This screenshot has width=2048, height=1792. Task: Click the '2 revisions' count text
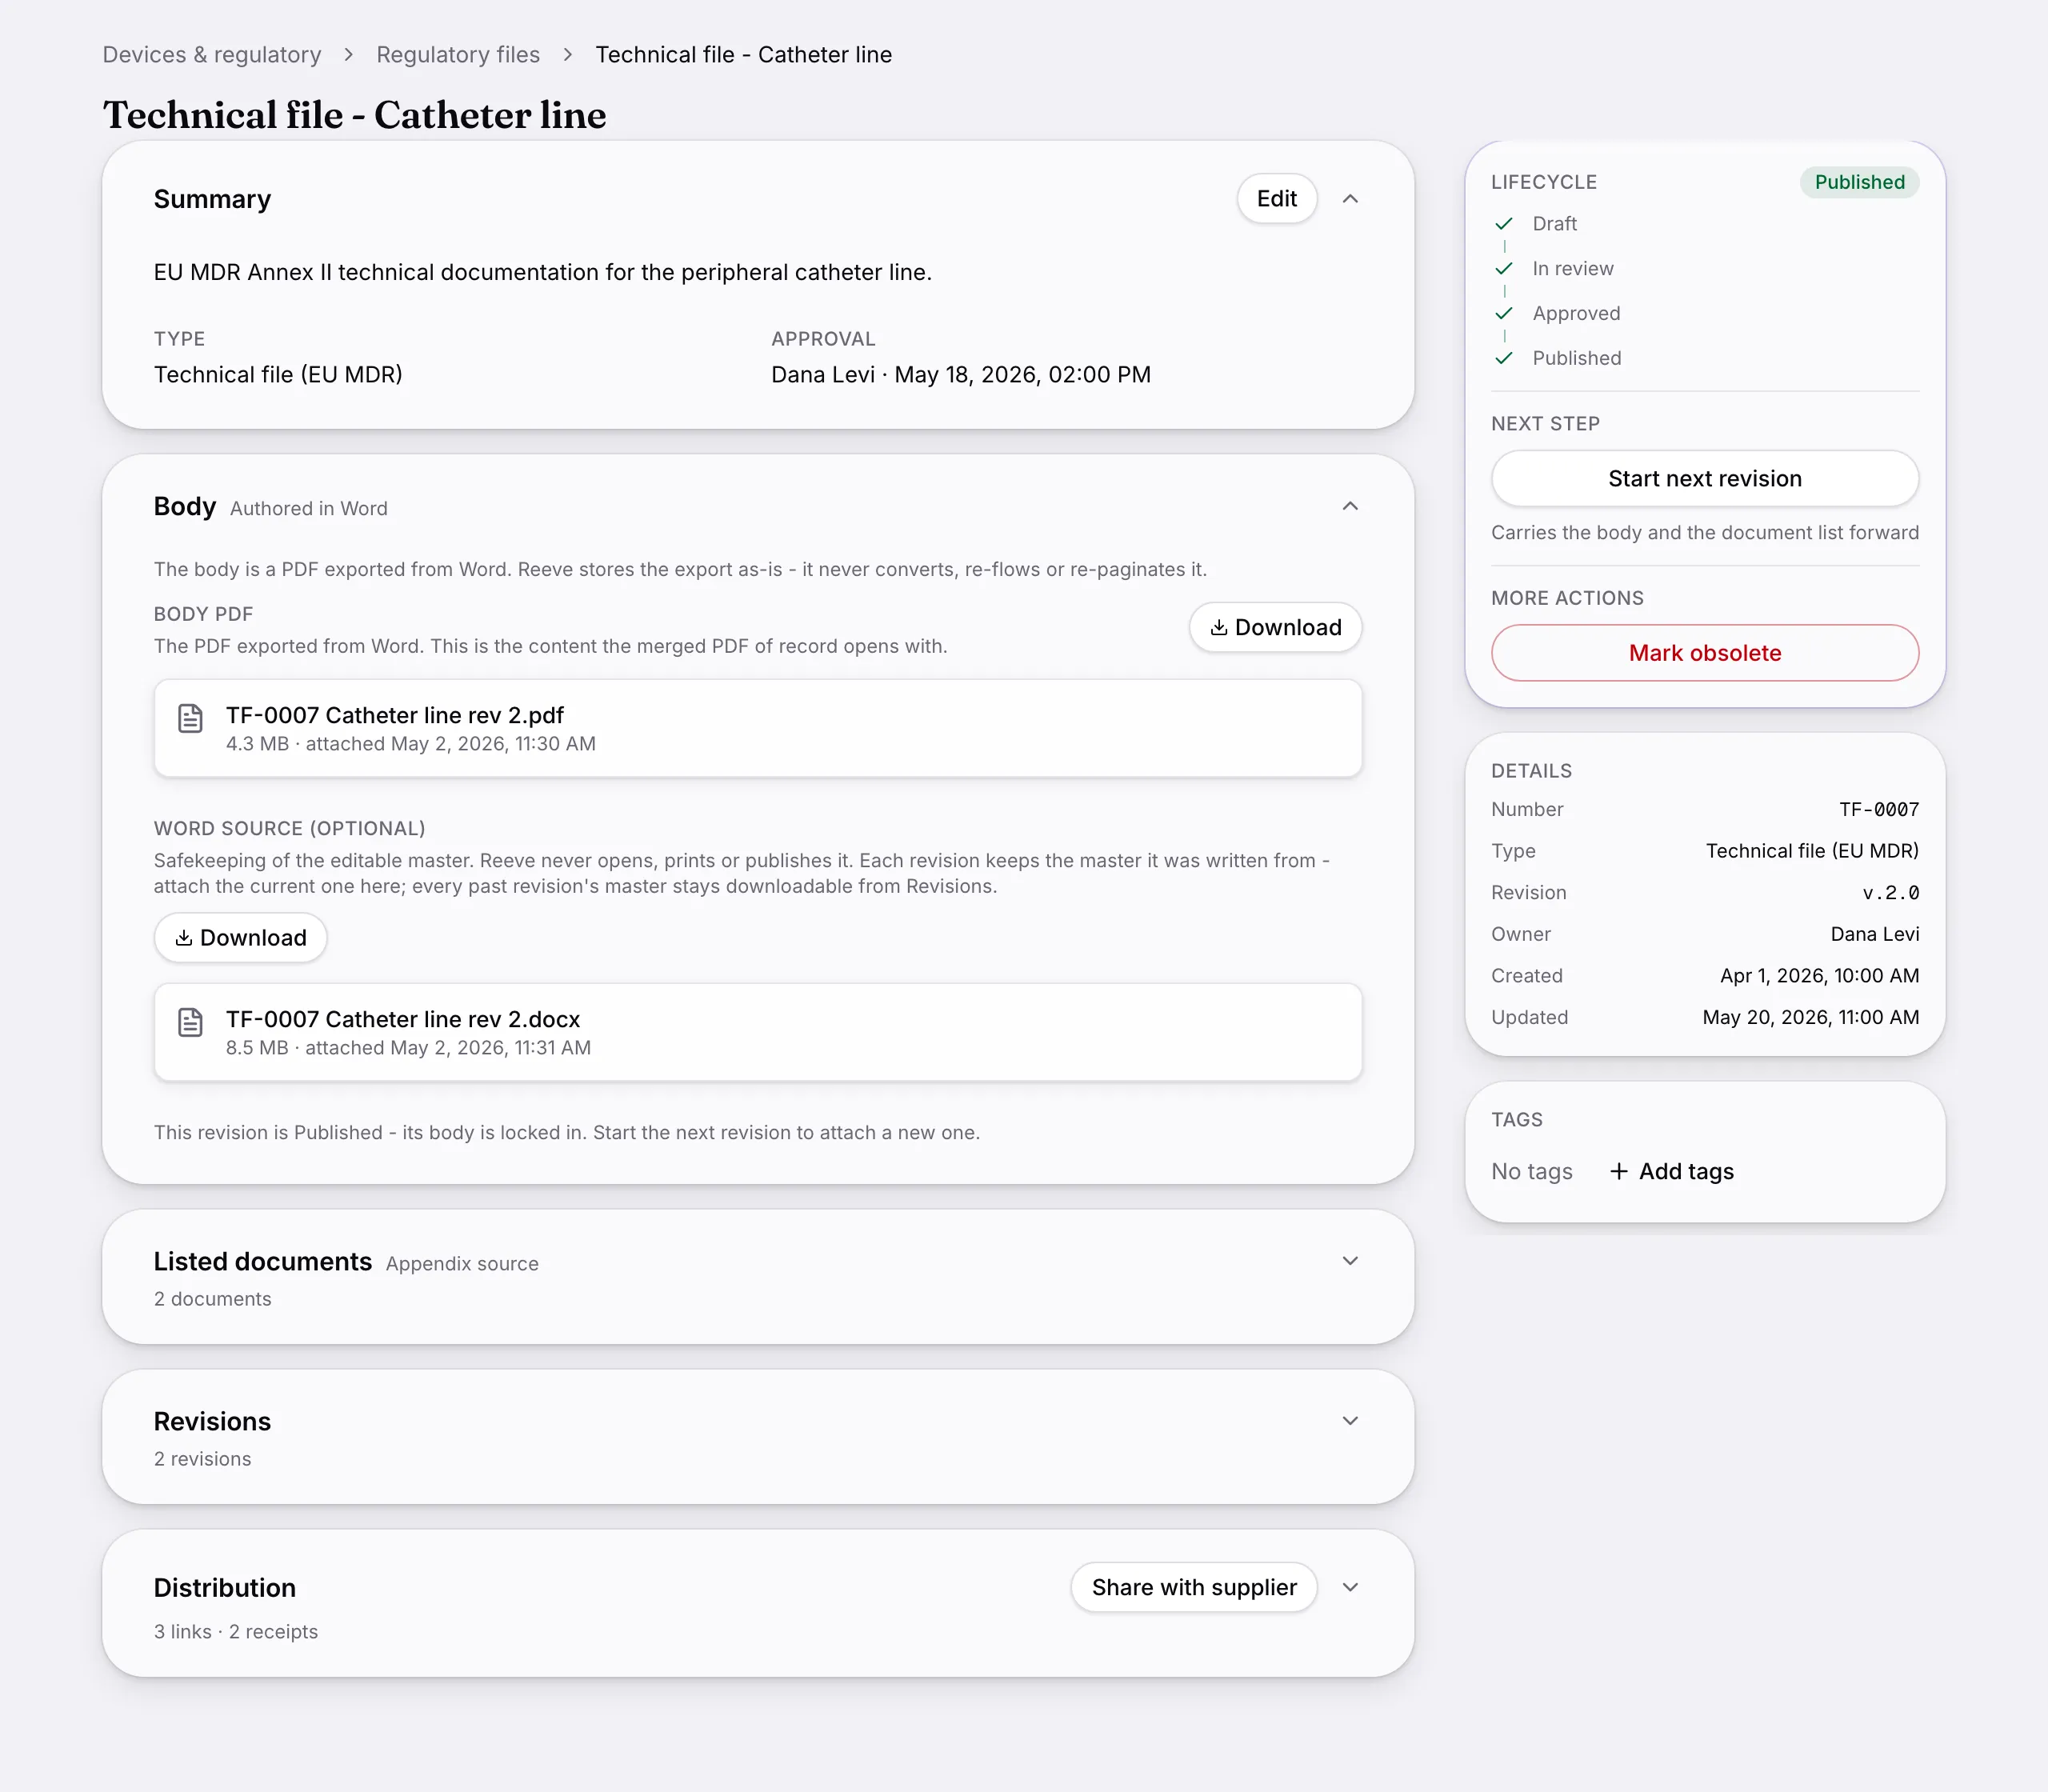[x=203, y=1459]
